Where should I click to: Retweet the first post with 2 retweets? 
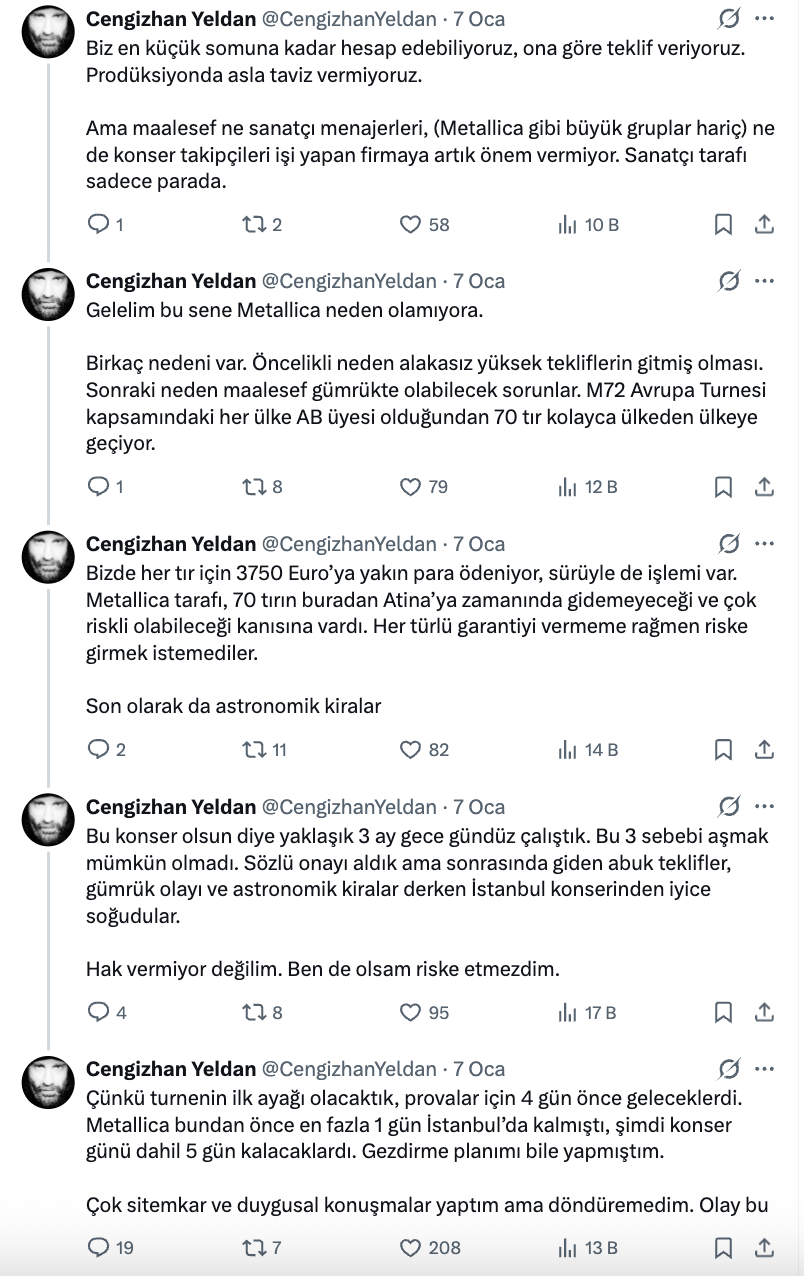[254, 225]
